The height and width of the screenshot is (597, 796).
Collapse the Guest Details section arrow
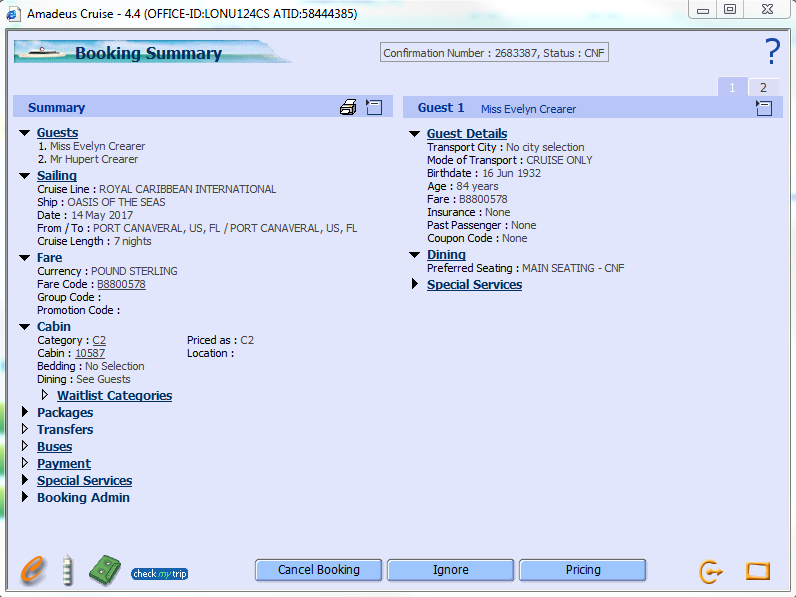414,134
